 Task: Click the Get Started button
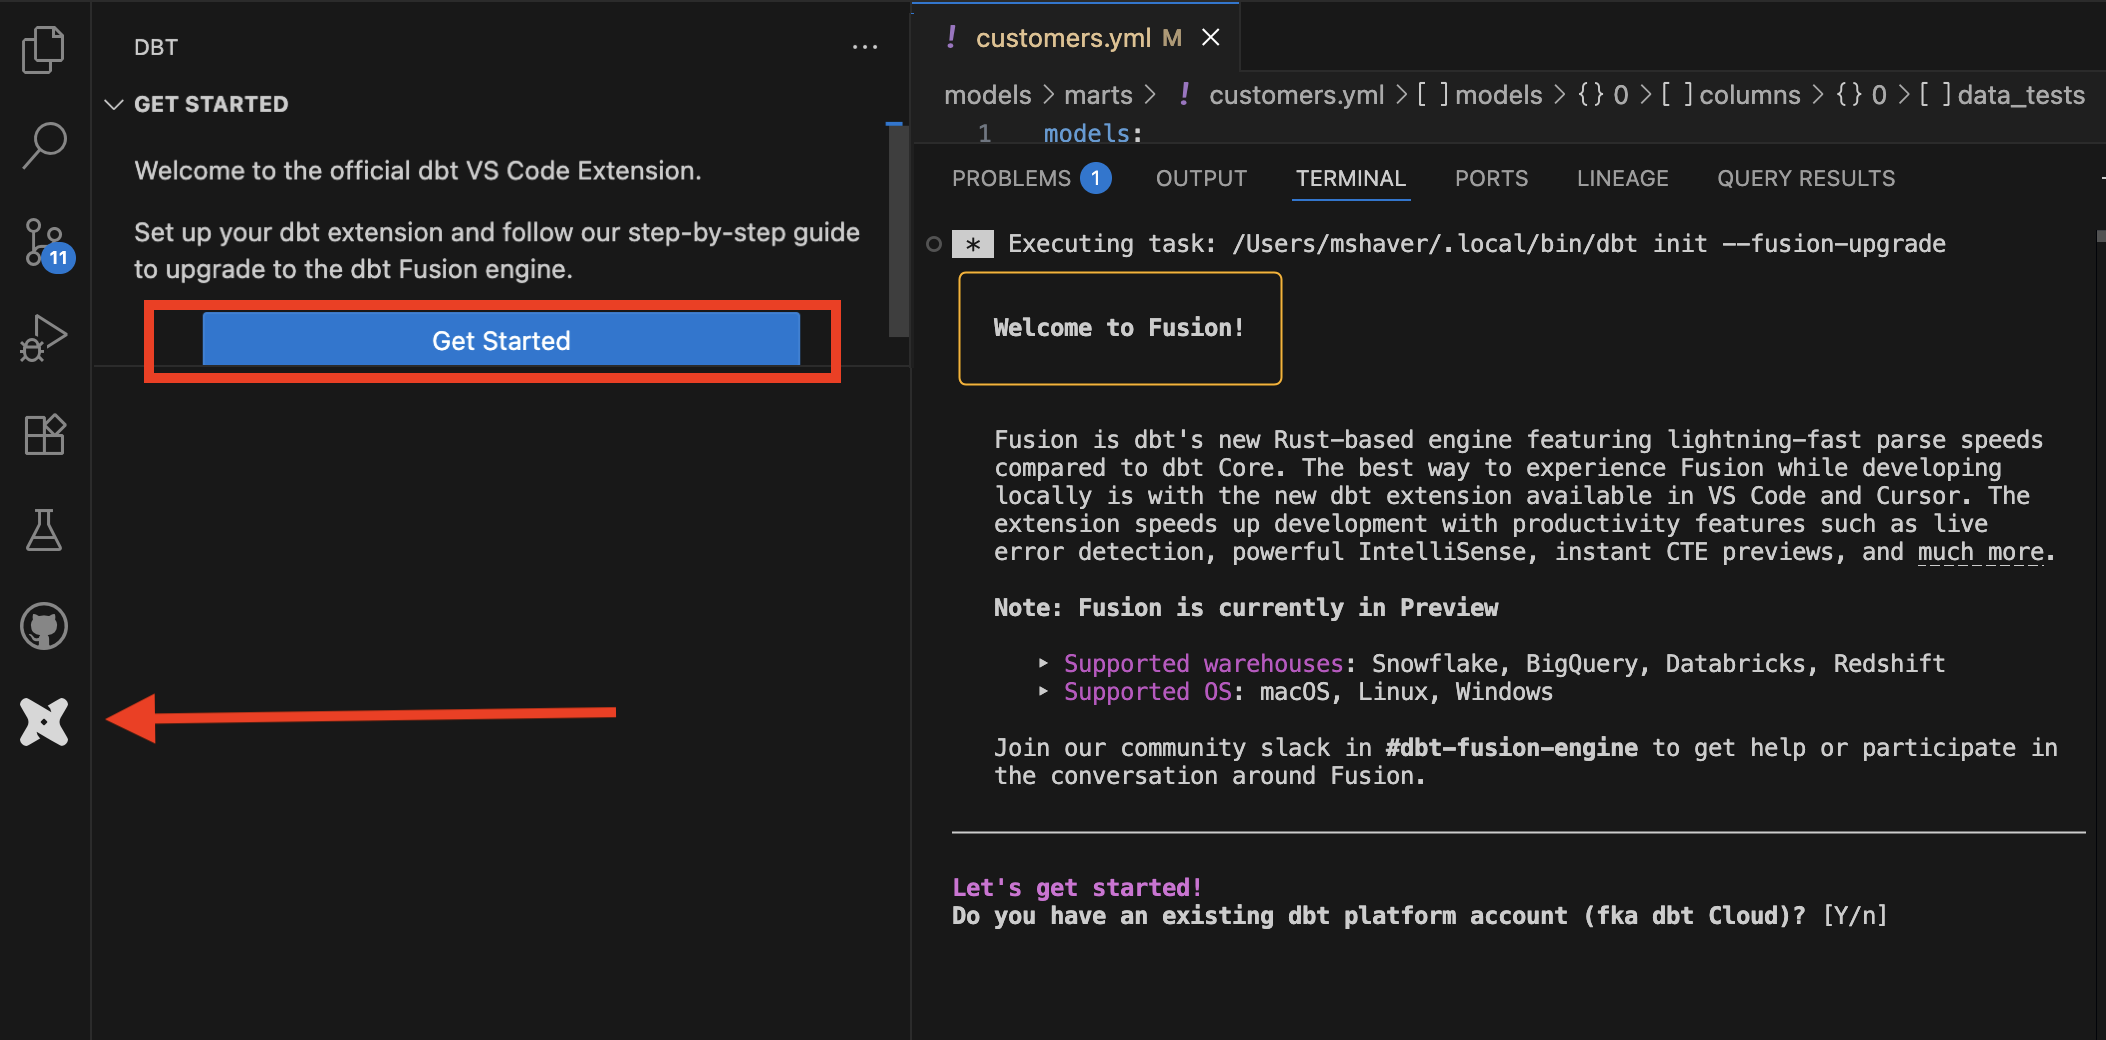point(500,340)
